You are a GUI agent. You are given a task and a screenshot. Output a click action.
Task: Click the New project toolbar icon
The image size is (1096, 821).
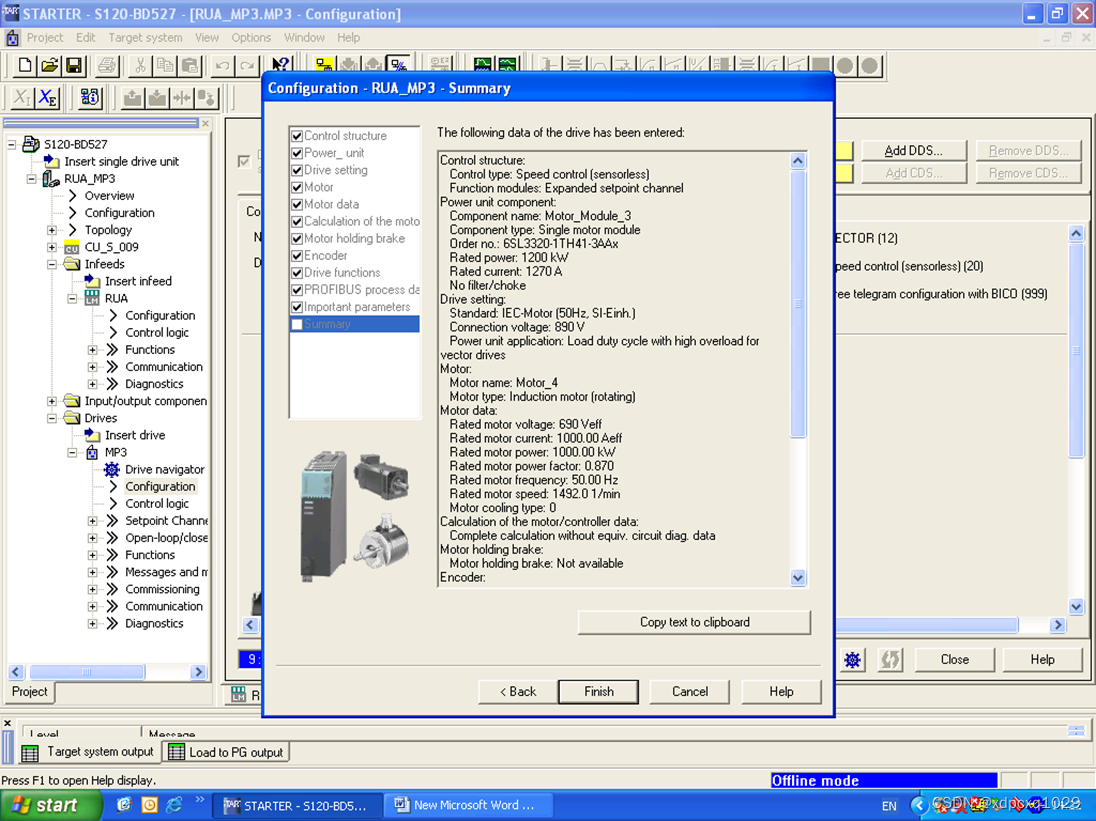click(24, 66)
